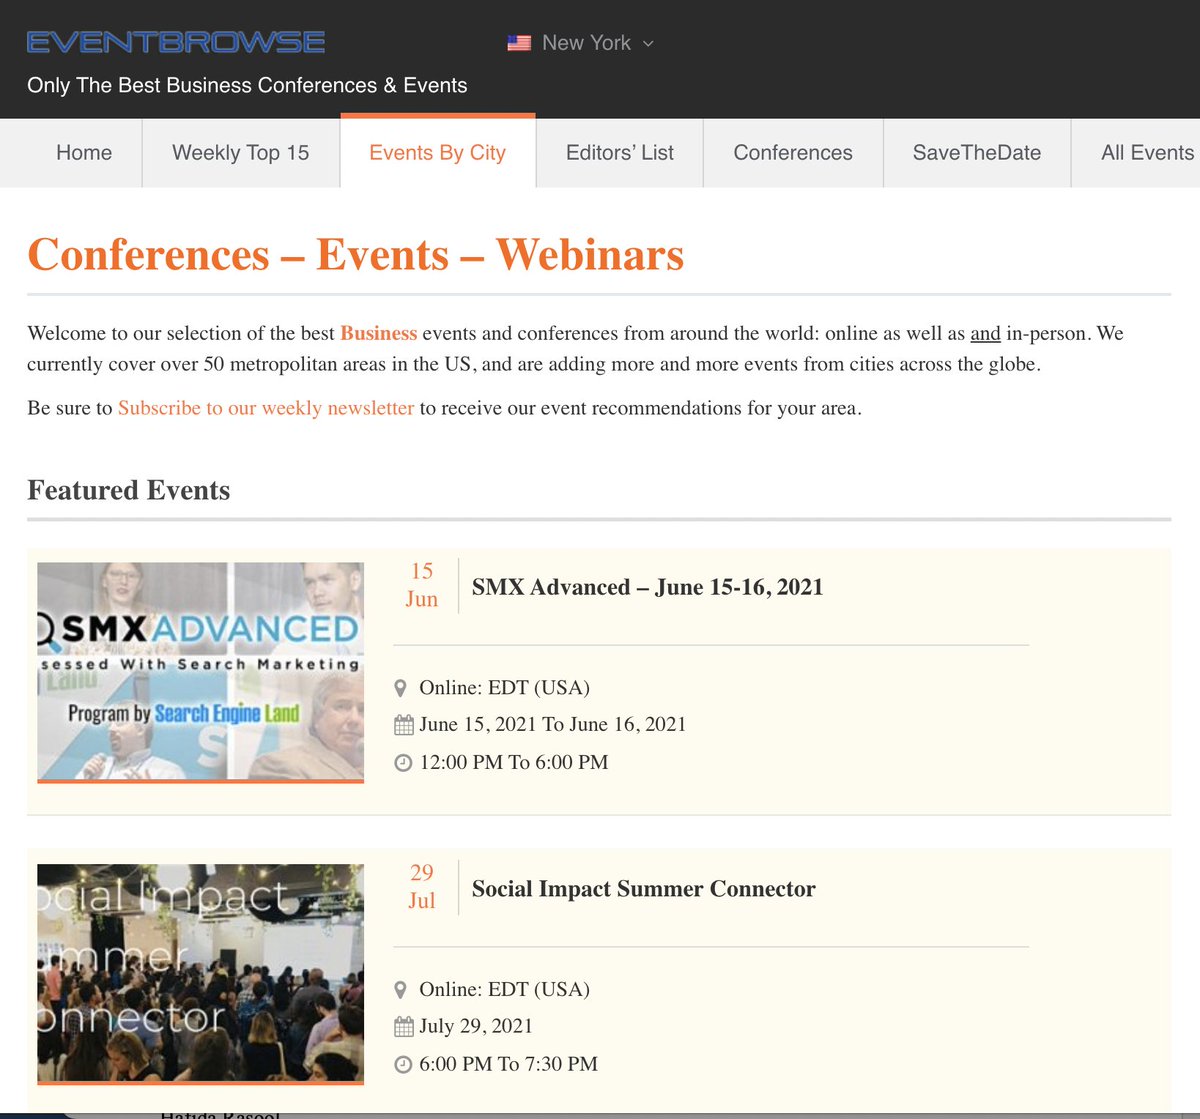Click the EVENTBROWSE logo
Viewport: 1200px width, 1119px height.
click(175, 41)
